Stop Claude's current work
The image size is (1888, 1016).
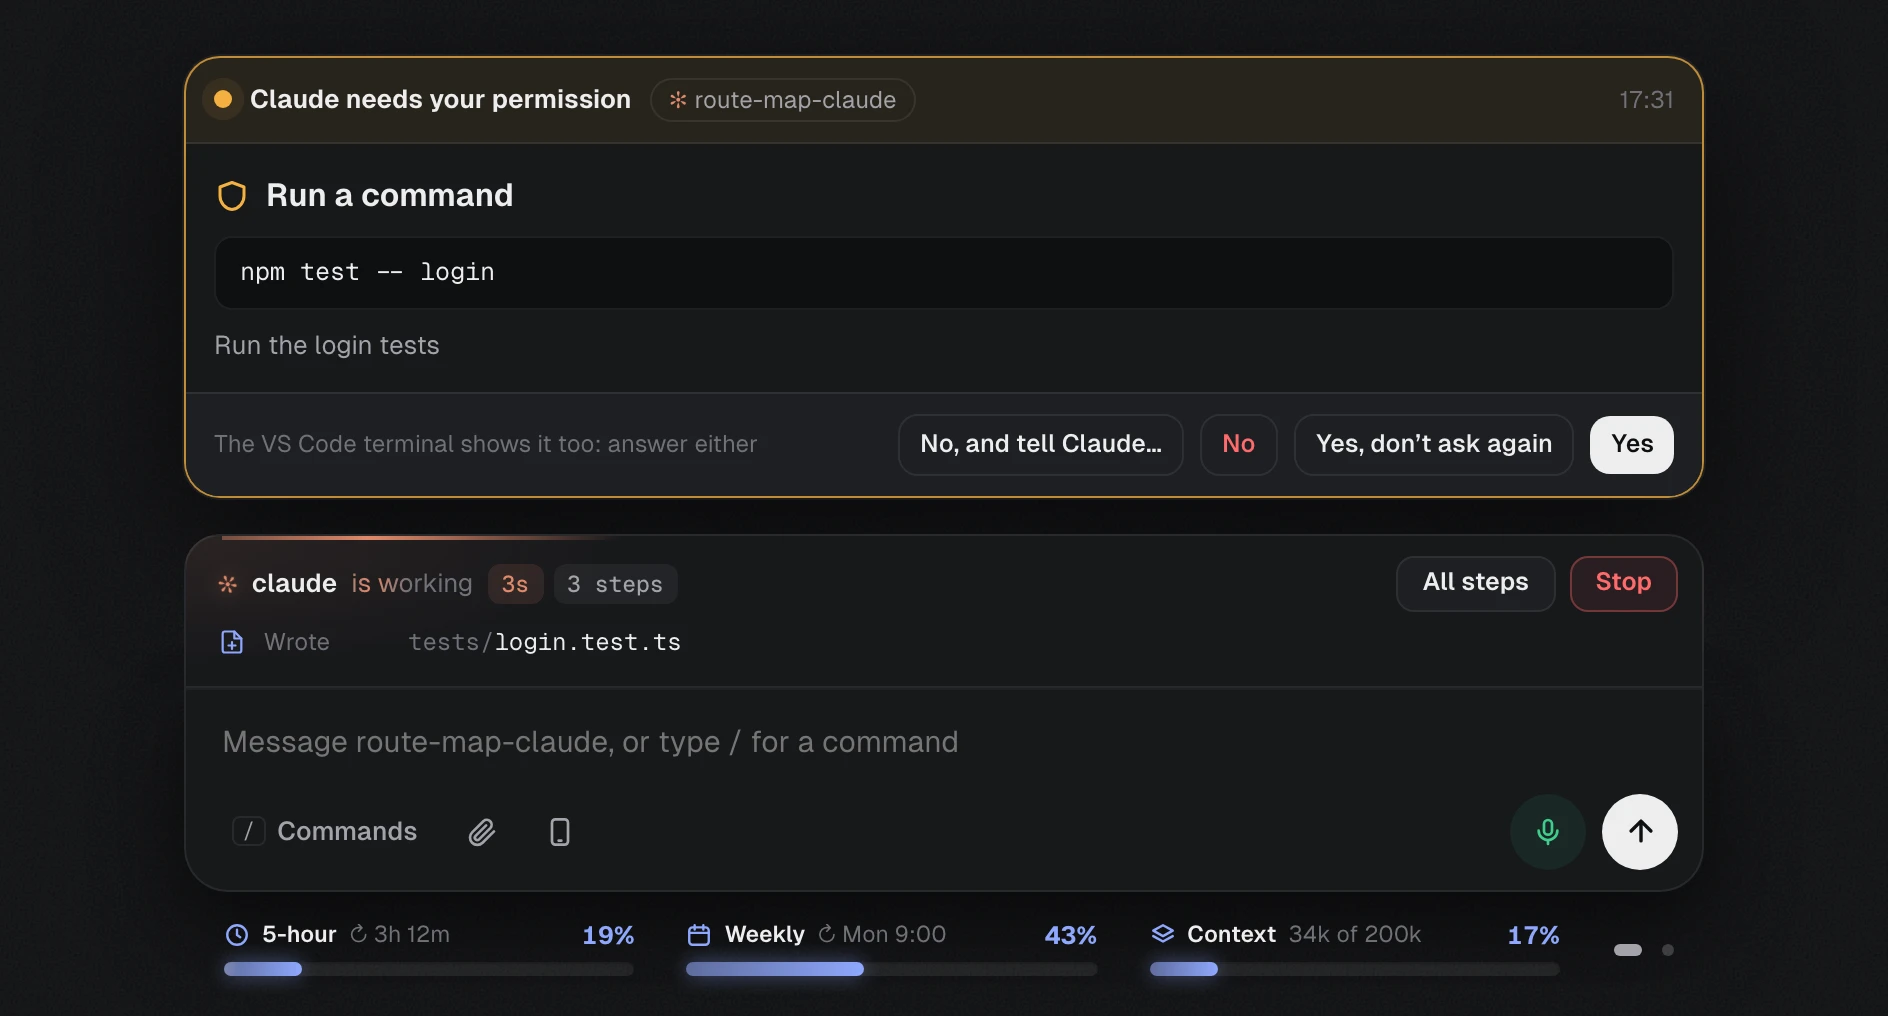point(1623,583)
